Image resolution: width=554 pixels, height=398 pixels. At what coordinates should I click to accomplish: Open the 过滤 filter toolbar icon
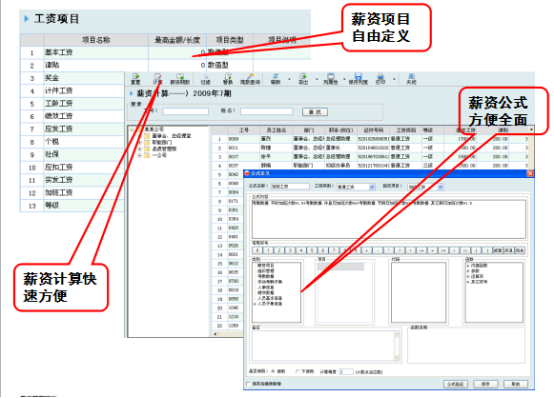[205, 78]
